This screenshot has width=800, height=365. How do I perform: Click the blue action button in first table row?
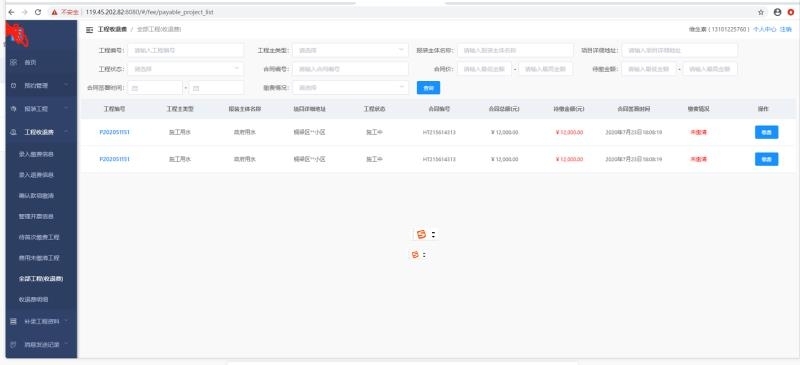[766, 132]
